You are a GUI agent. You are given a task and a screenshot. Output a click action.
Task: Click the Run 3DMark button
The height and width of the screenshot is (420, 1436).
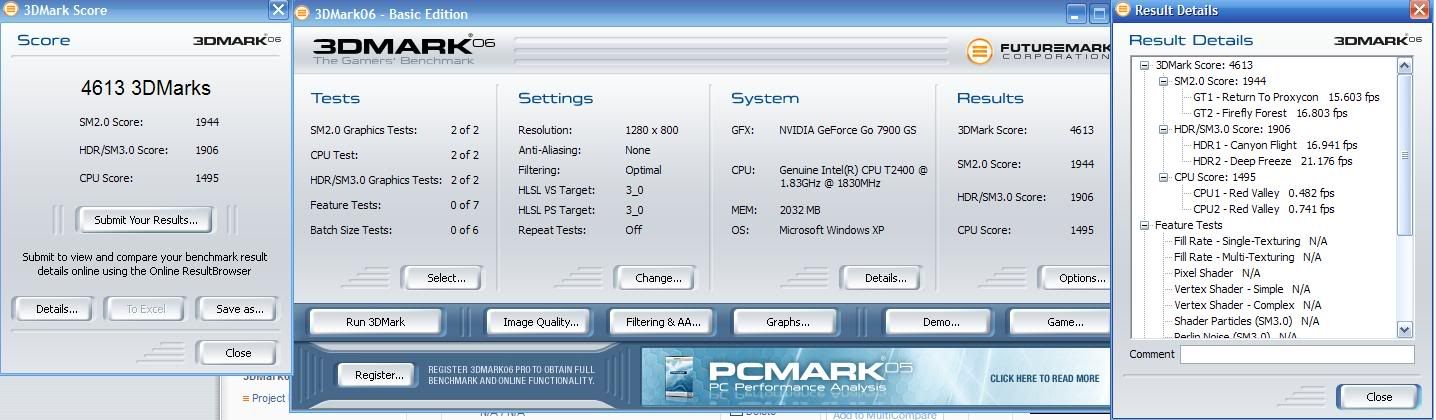(x=376, y=322)
